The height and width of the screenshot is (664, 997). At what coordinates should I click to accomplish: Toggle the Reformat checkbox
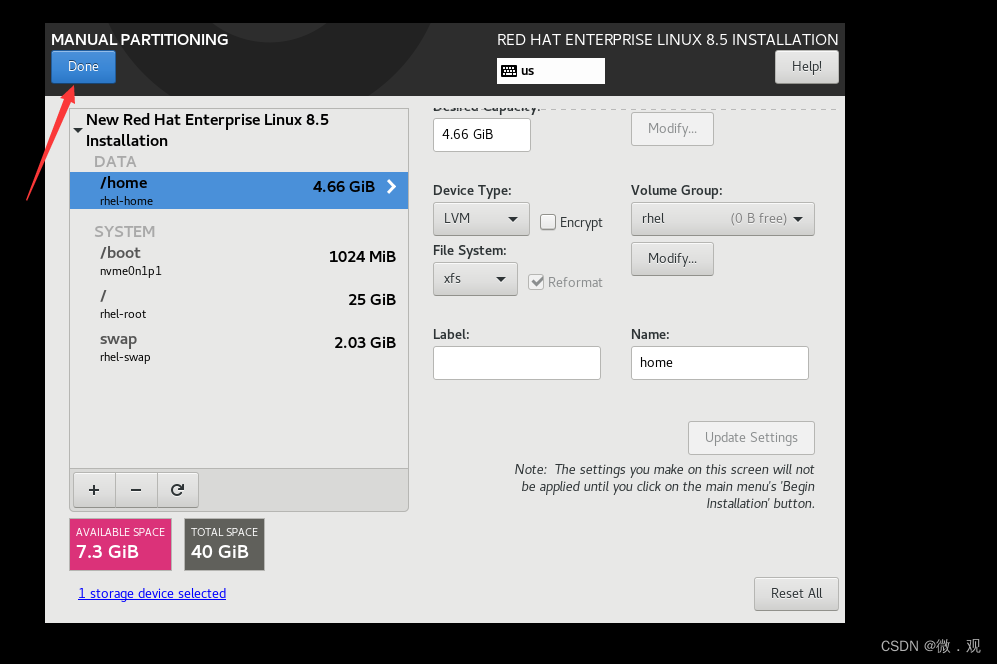[536, 282]
